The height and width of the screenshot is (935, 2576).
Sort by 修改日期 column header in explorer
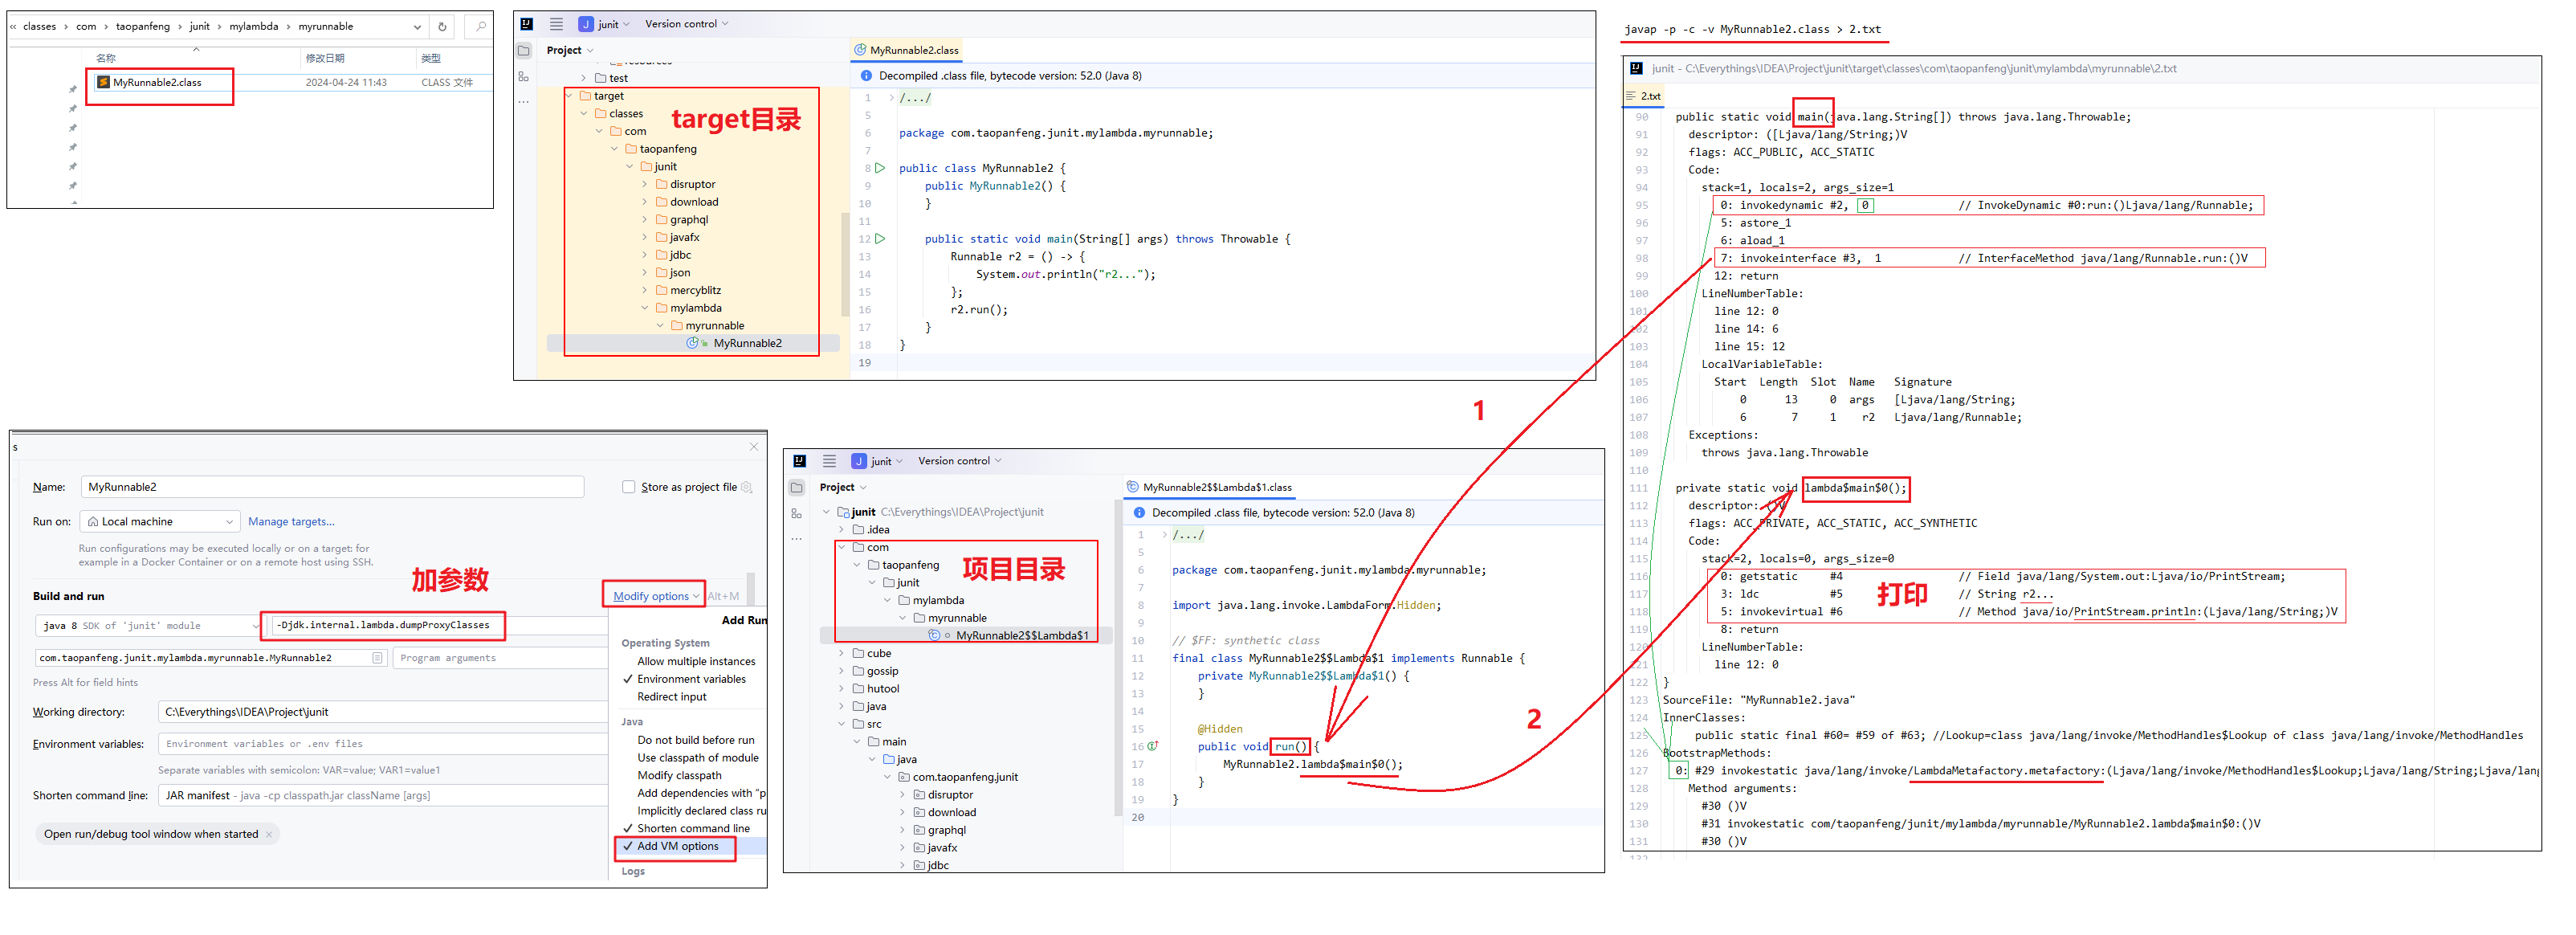tap(325, 58)
